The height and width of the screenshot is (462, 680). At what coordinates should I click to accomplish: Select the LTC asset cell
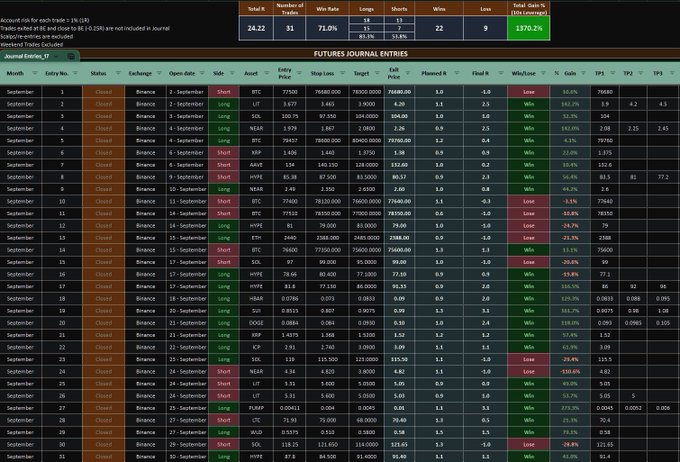click(x=256, y=420)
